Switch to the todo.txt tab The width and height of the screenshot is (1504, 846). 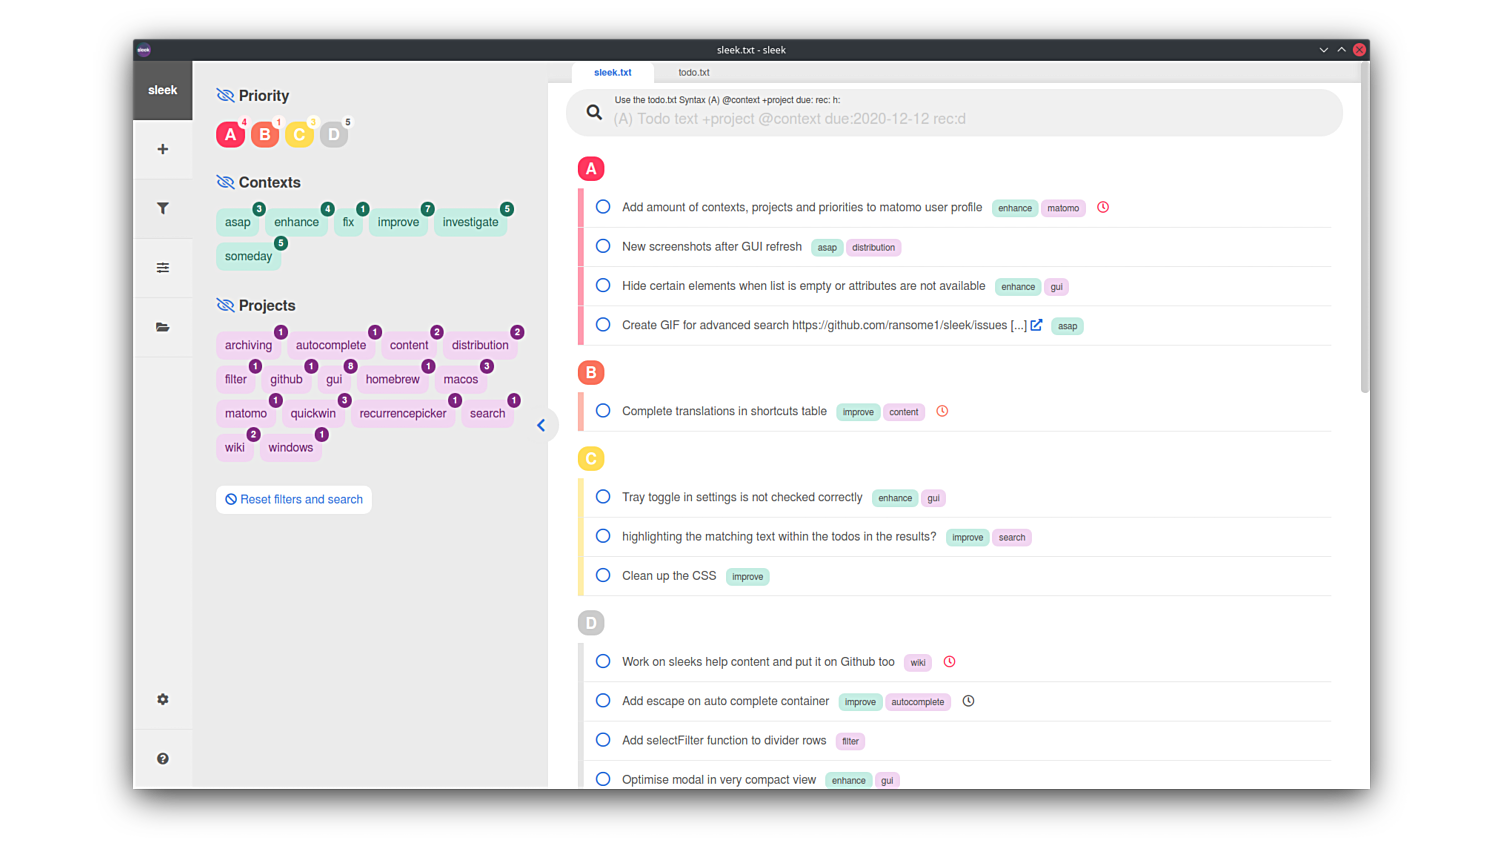click(693, 72)
